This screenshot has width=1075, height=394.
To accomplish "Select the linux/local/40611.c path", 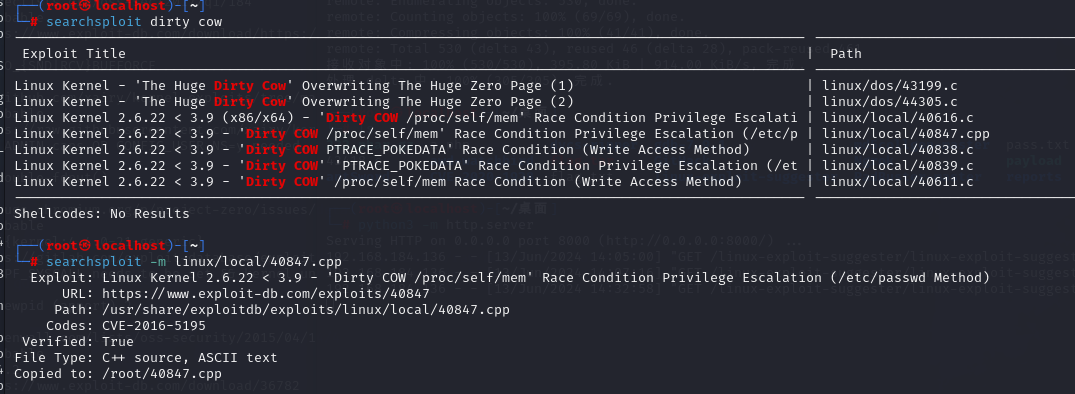I will pos(897,182).
